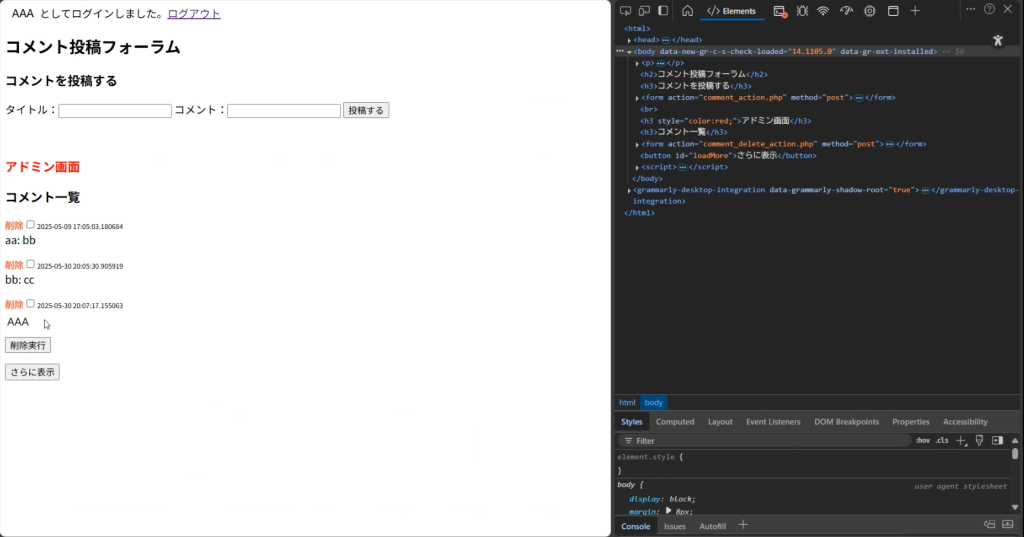Screen dimensions: 1024x537
Task: Click the ログアウト logout link
Action: coord(194,14)
